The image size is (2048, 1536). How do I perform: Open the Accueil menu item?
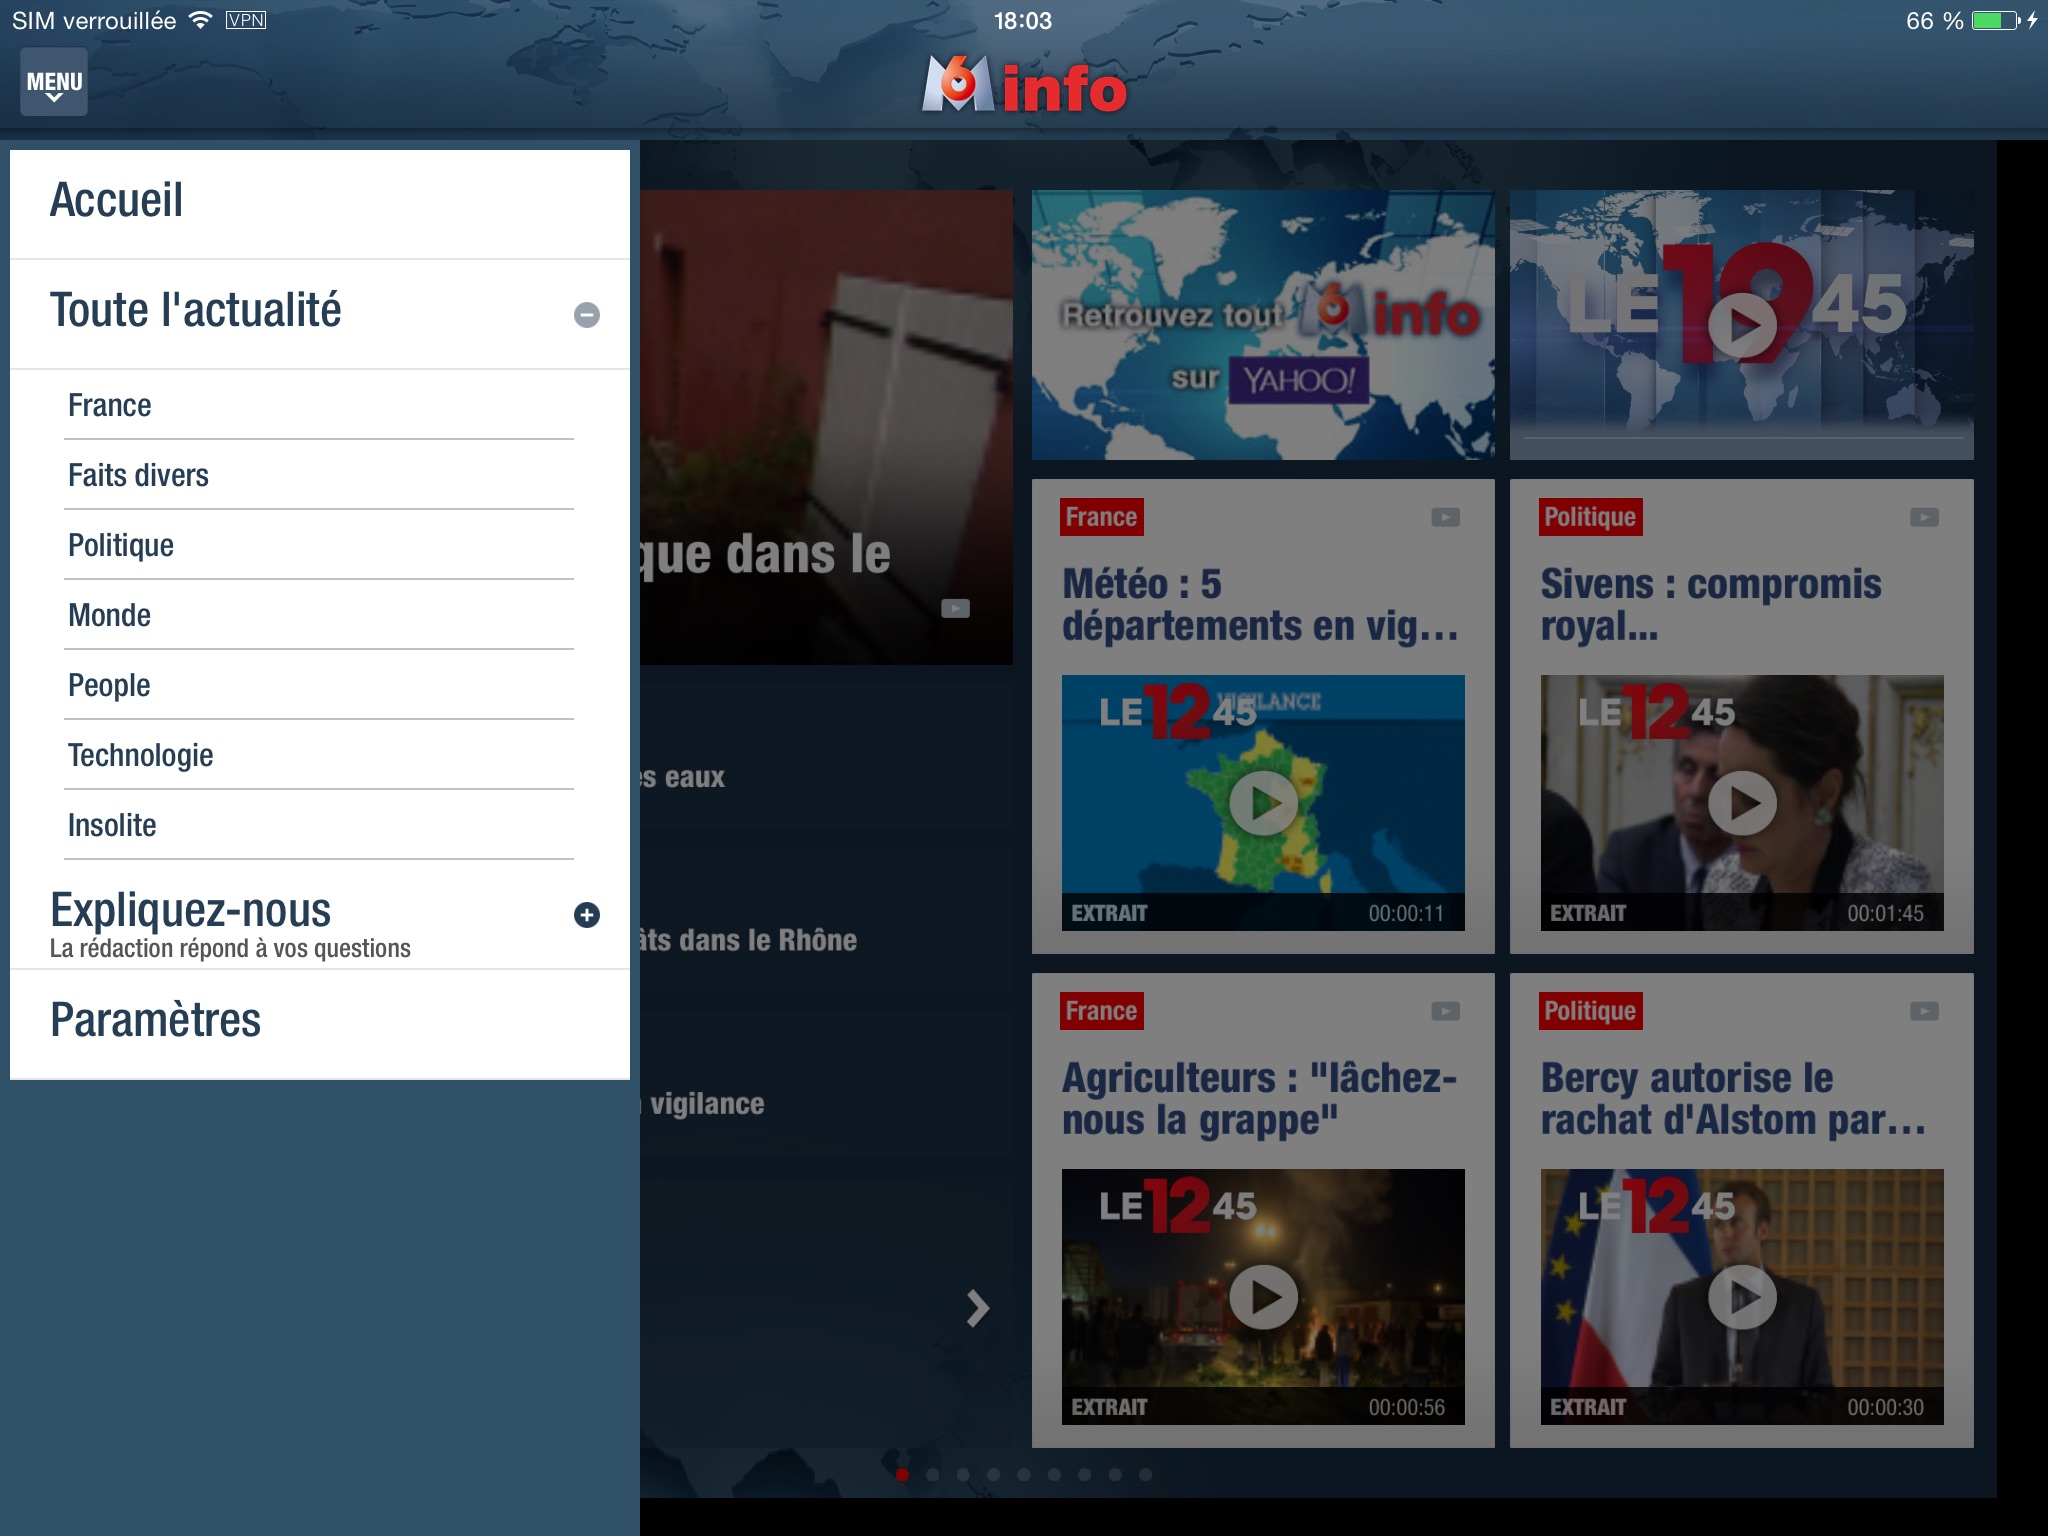click(118, 201)
